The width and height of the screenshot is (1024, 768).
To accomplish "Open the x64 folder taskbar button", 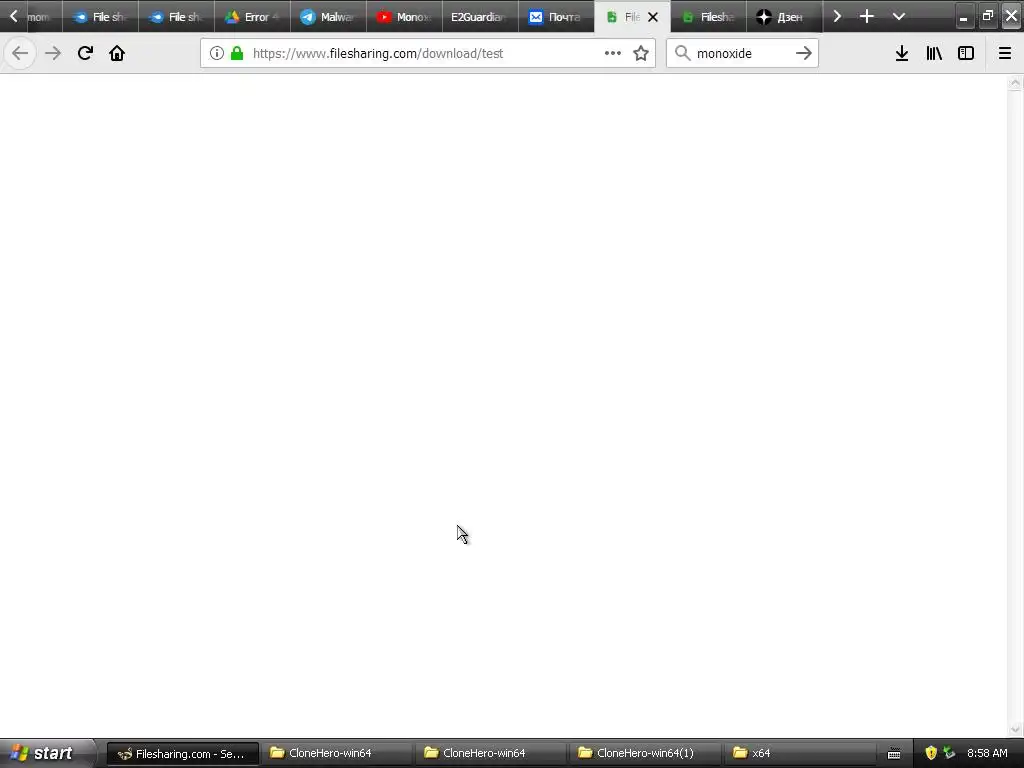I will click(798, 753).
